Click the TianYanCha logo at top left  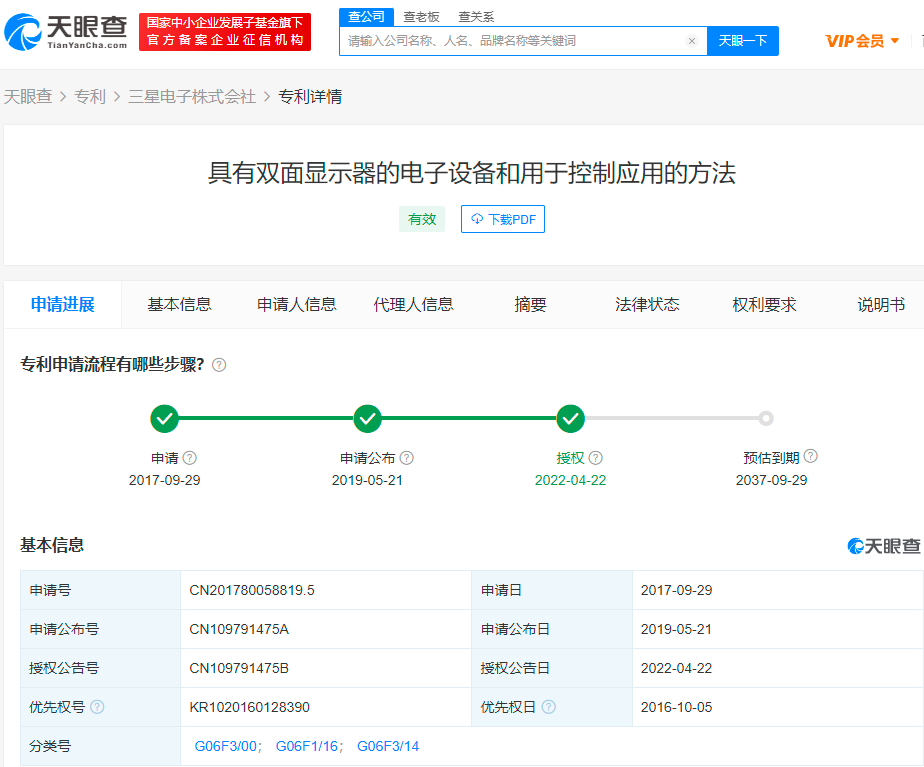point(66,32)
